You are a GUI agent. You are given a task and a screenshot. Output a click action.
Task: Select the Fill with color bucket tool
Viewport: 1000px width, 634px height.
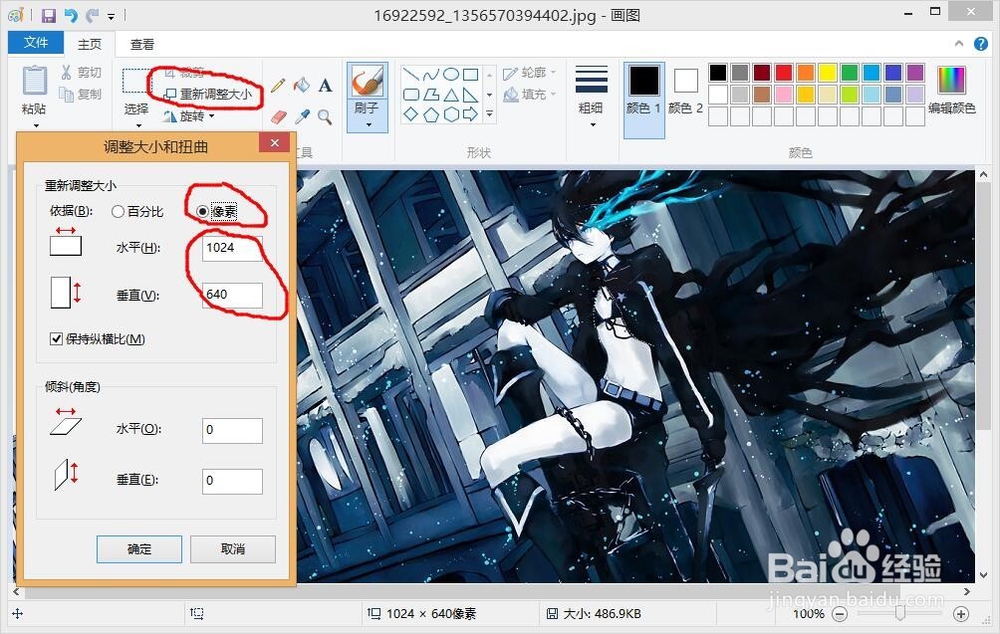[301, 85]
